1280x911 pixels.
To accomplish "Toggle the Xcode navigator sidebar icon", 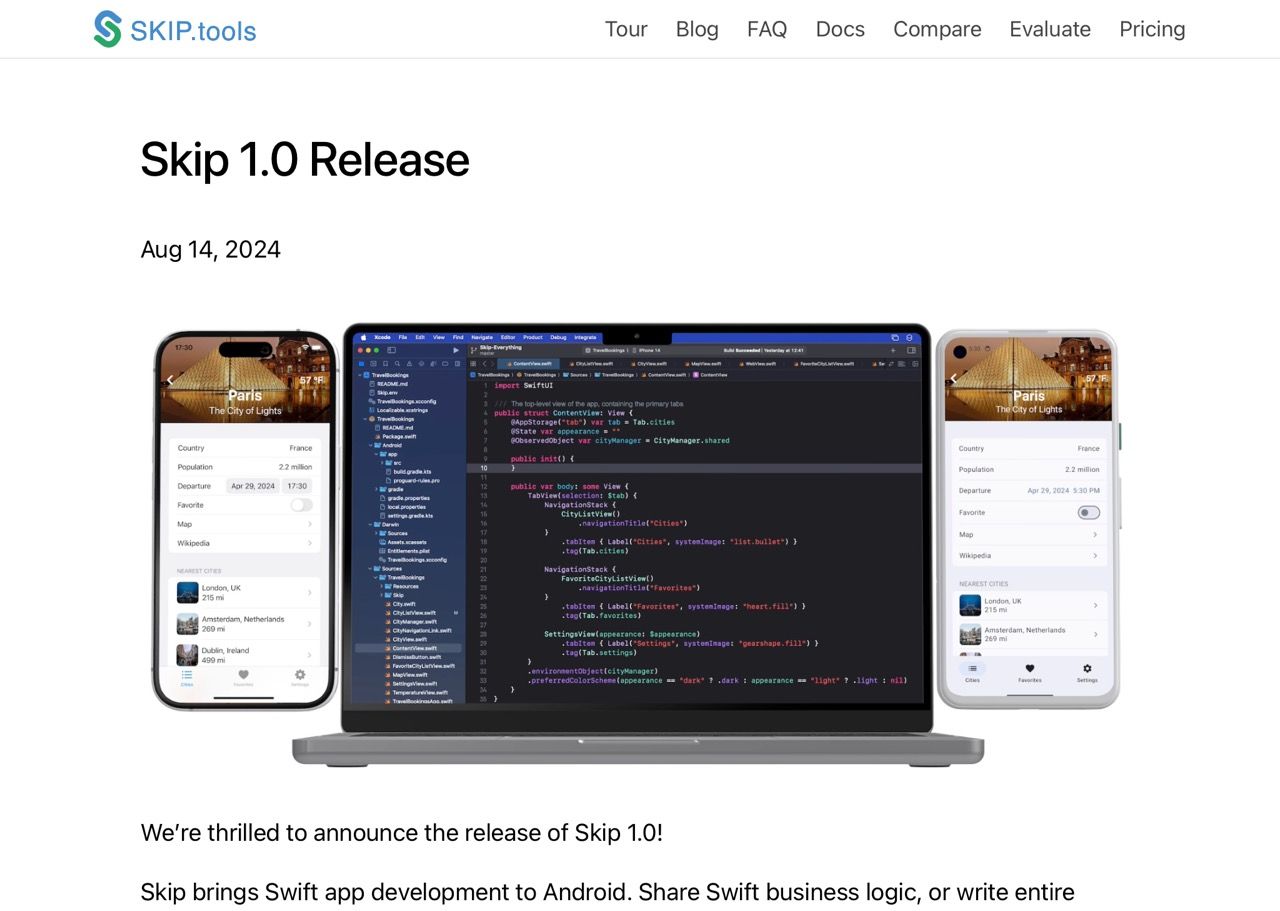I will pos(392,350).
